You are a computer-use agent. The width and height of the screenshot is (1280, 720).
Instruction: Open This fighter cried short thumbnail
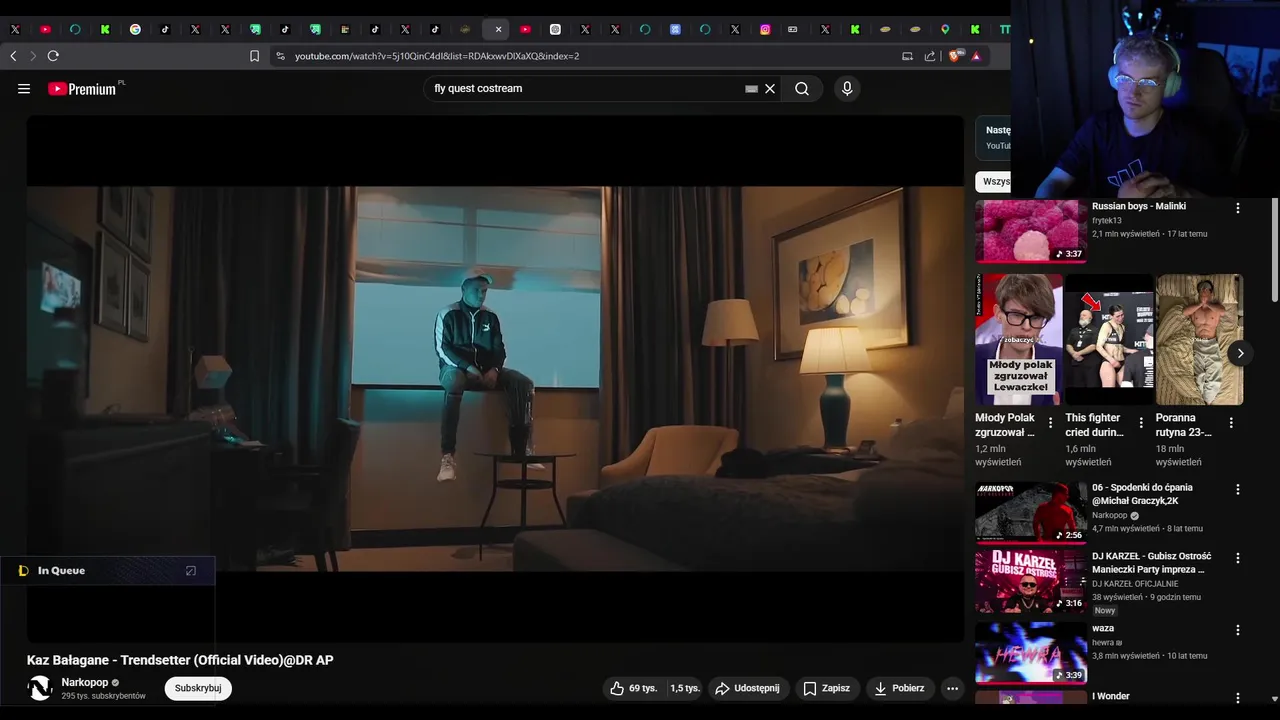coord(1109,339)
